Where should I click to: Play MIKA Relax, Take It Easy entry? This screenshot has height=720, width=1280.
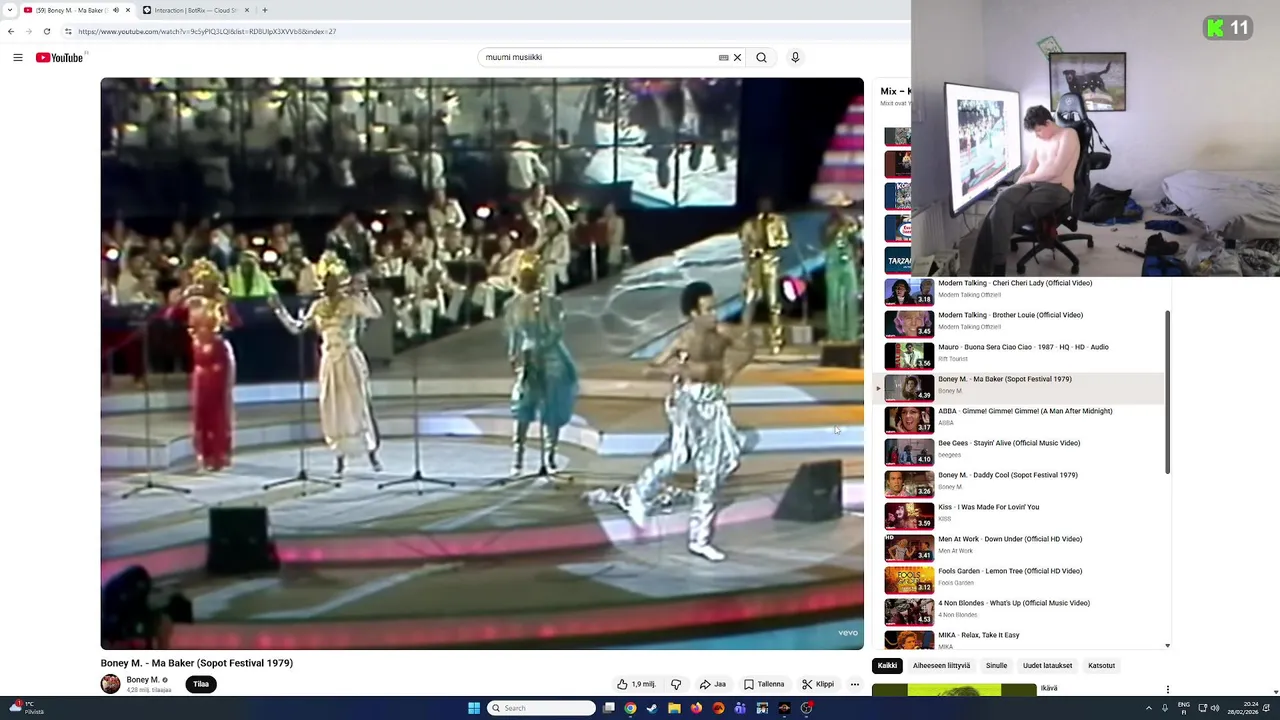tap(1020, 638)
